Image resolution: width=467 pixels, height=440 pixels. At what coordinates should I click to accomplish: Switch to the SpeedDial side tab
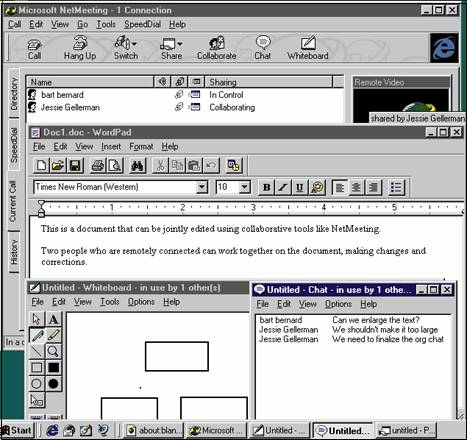click(x=14, y=145)
